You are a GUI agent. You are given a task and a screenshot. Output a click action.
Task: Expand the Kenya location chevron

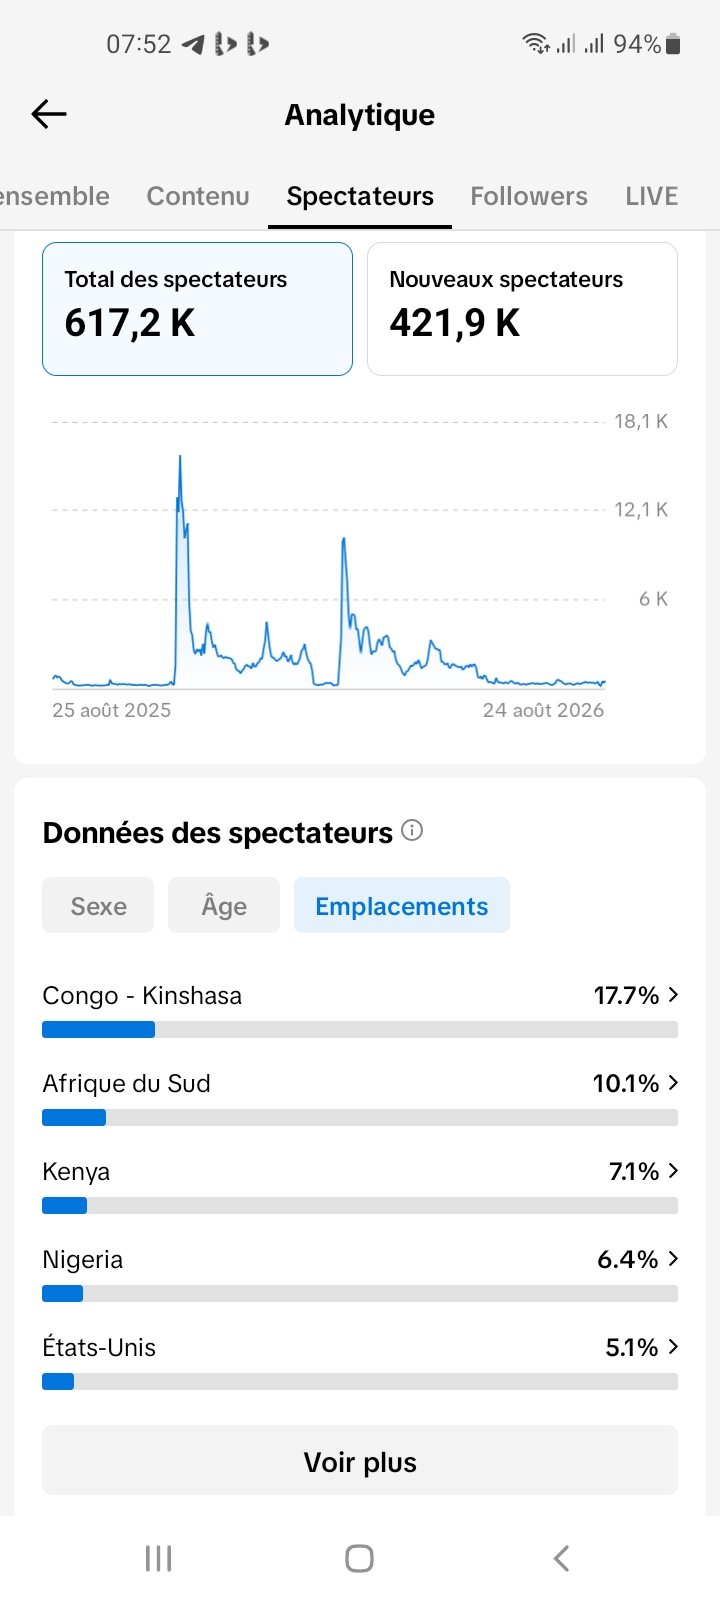[x=673, y=1171]
